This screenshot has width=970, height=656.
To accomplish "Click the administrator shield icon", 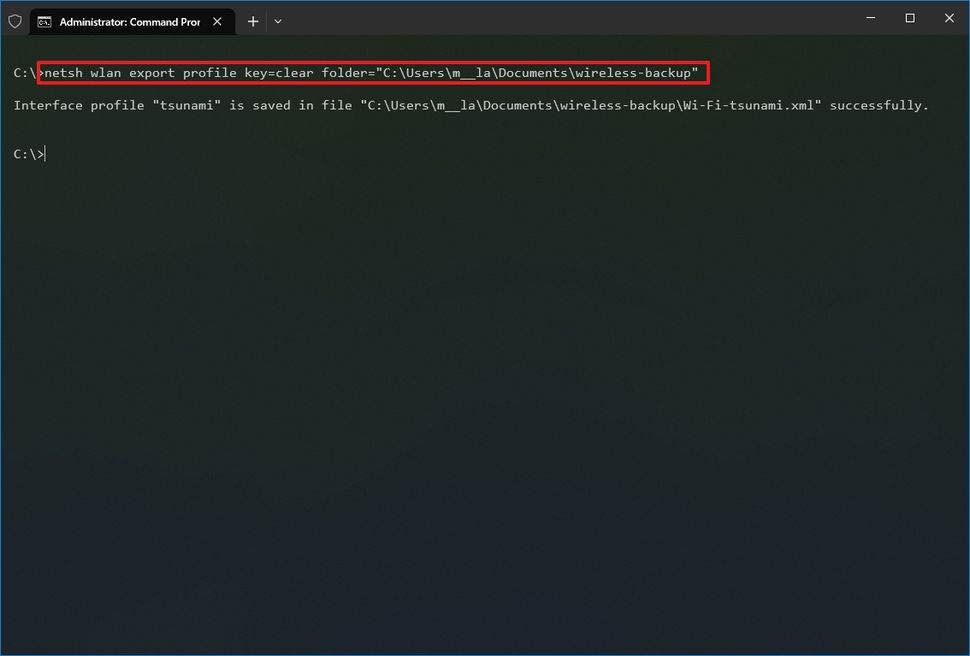I will click(x=14, y=19).
